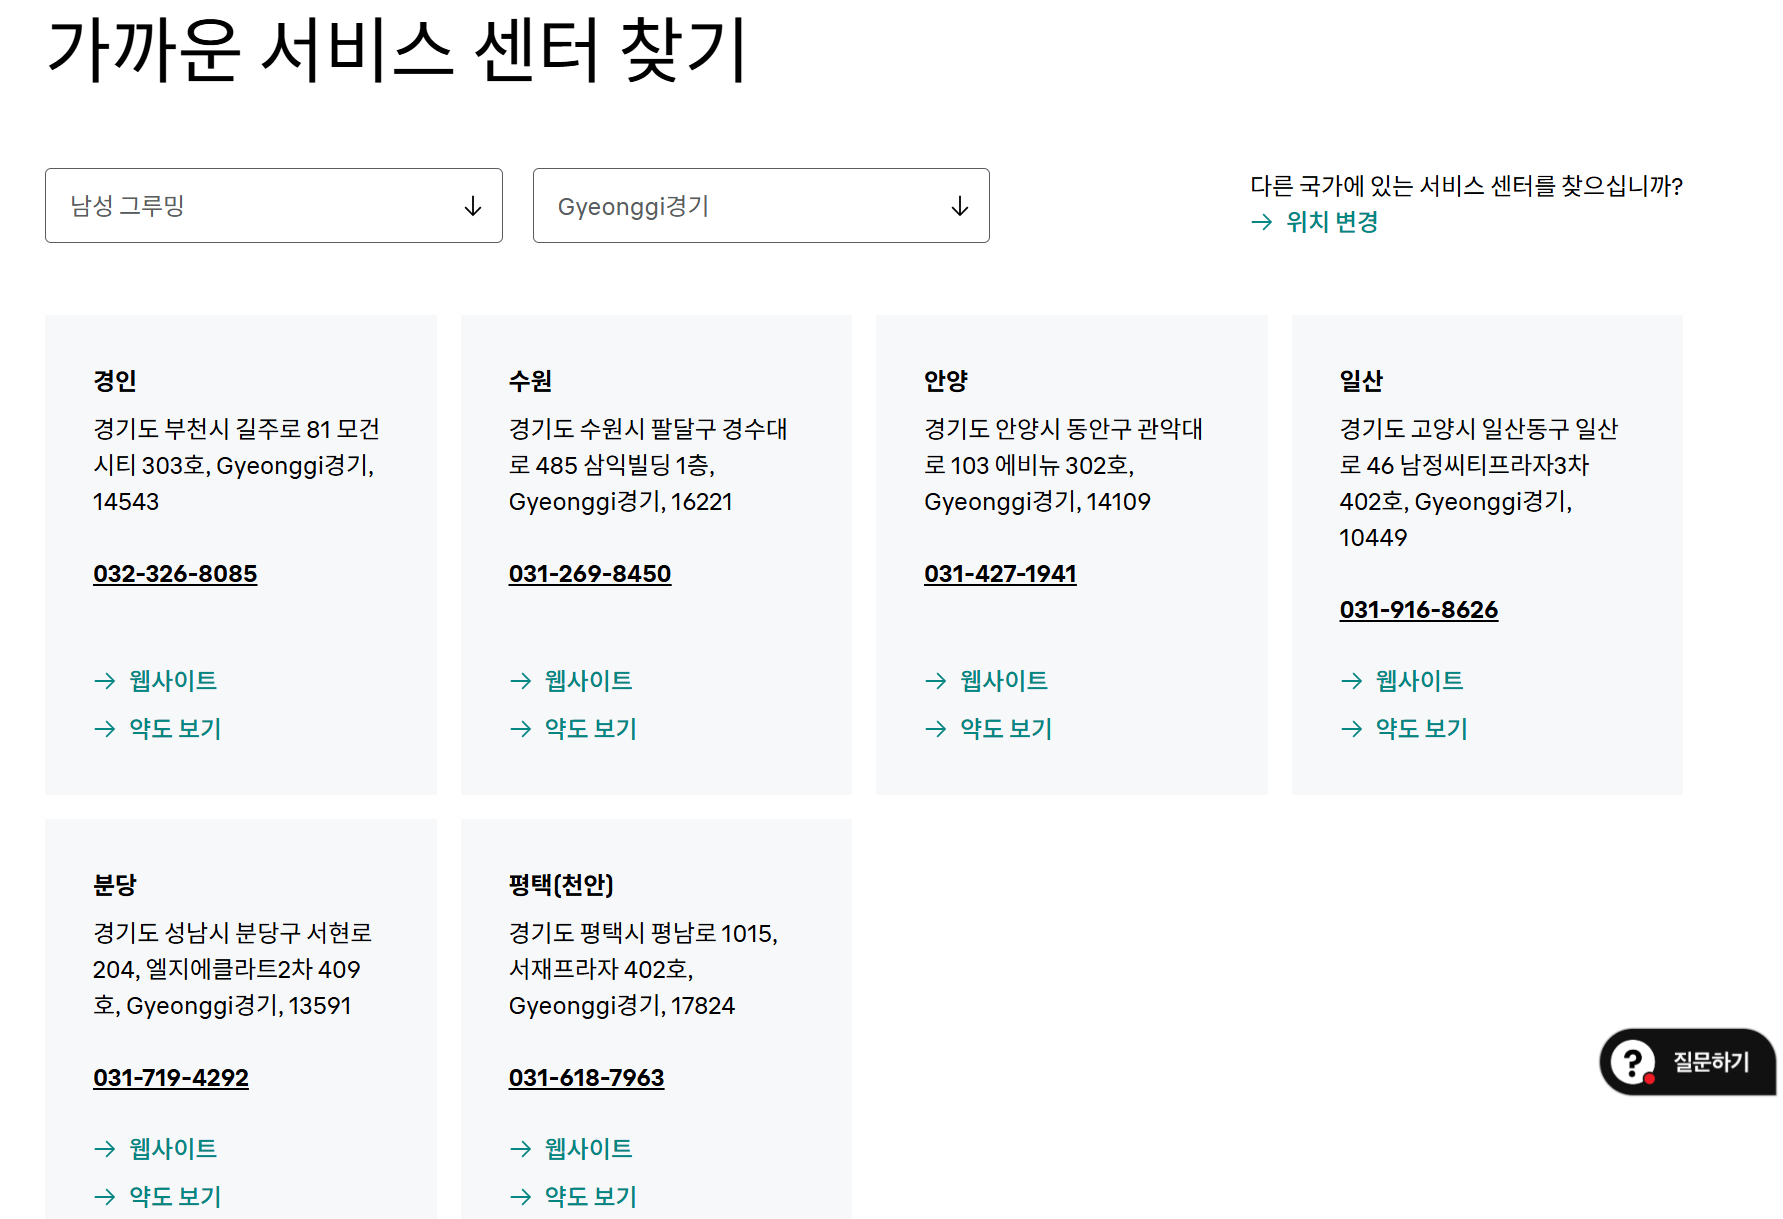View the 약도 보기 map for 수원

click(590, 729)
